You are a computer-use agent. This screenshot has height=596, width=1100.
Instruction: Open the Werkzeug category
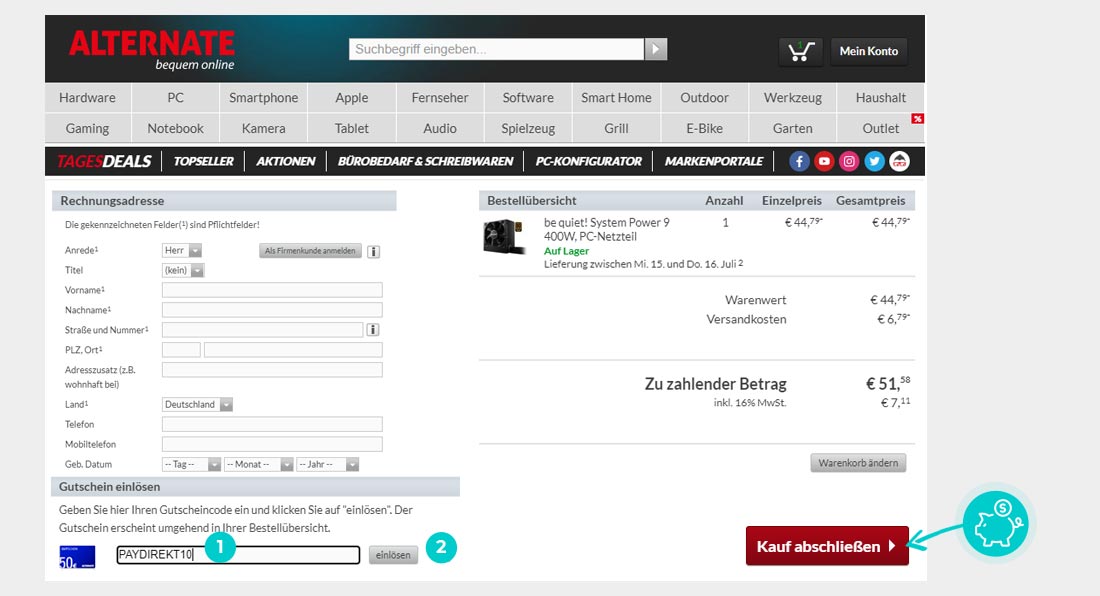click(x=793, y=97)
